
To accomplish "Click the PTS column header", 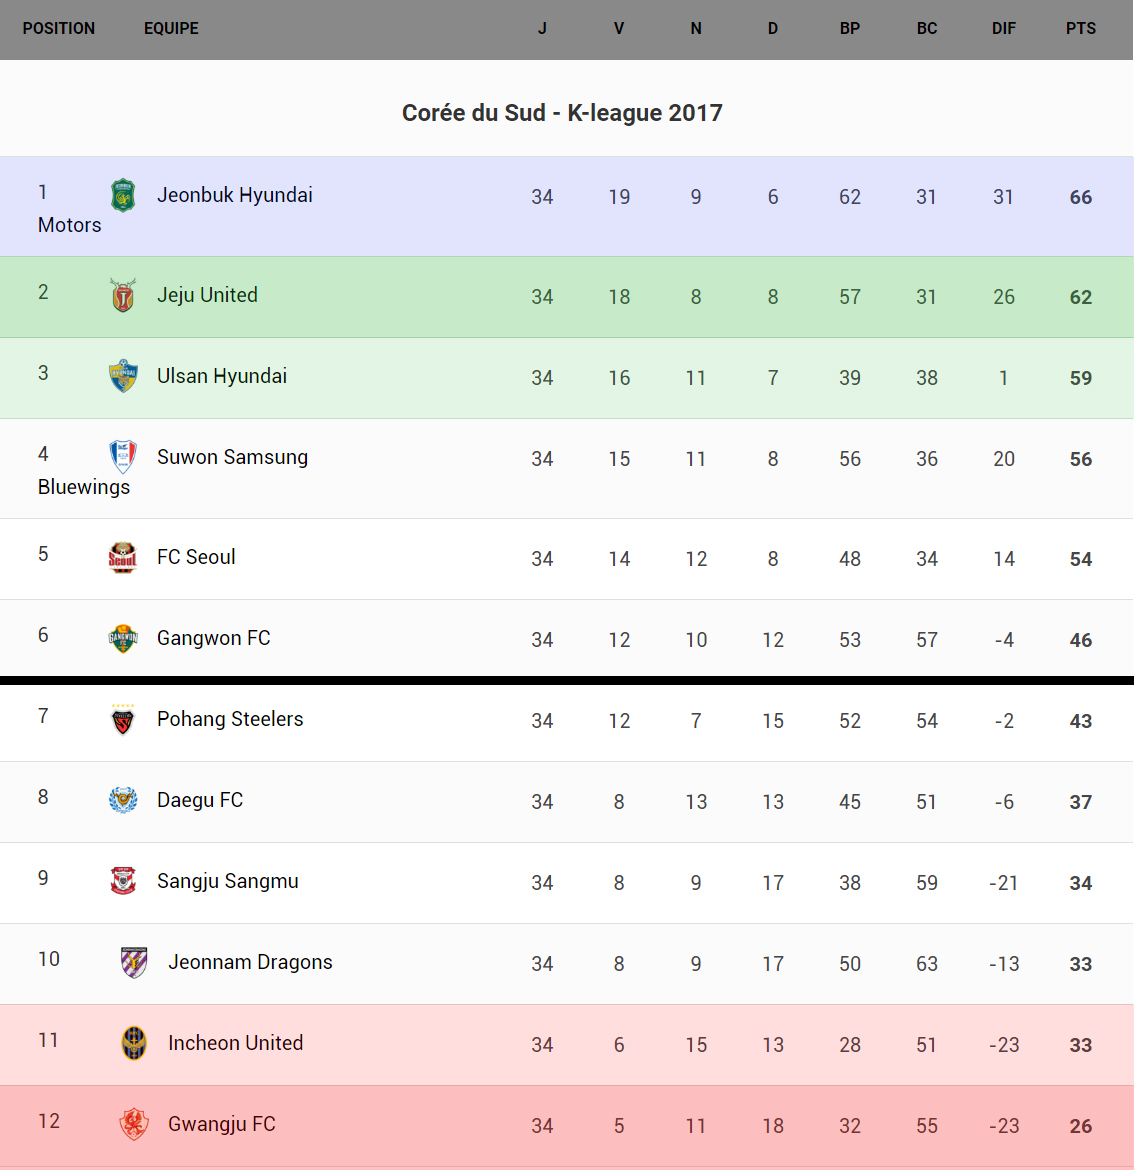I will tap(1081, 29).
